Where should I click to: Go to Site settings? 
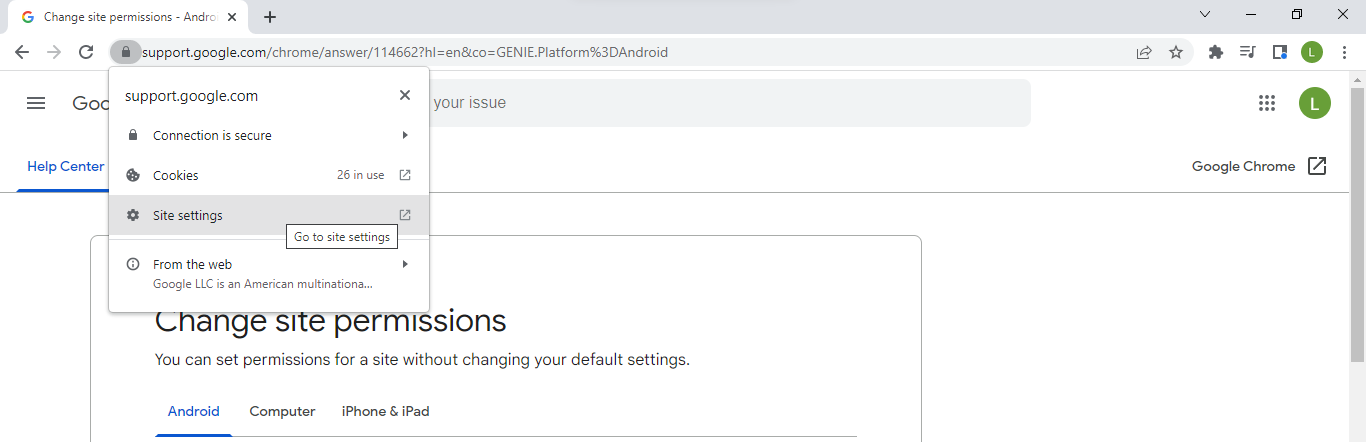pos(269,215)
